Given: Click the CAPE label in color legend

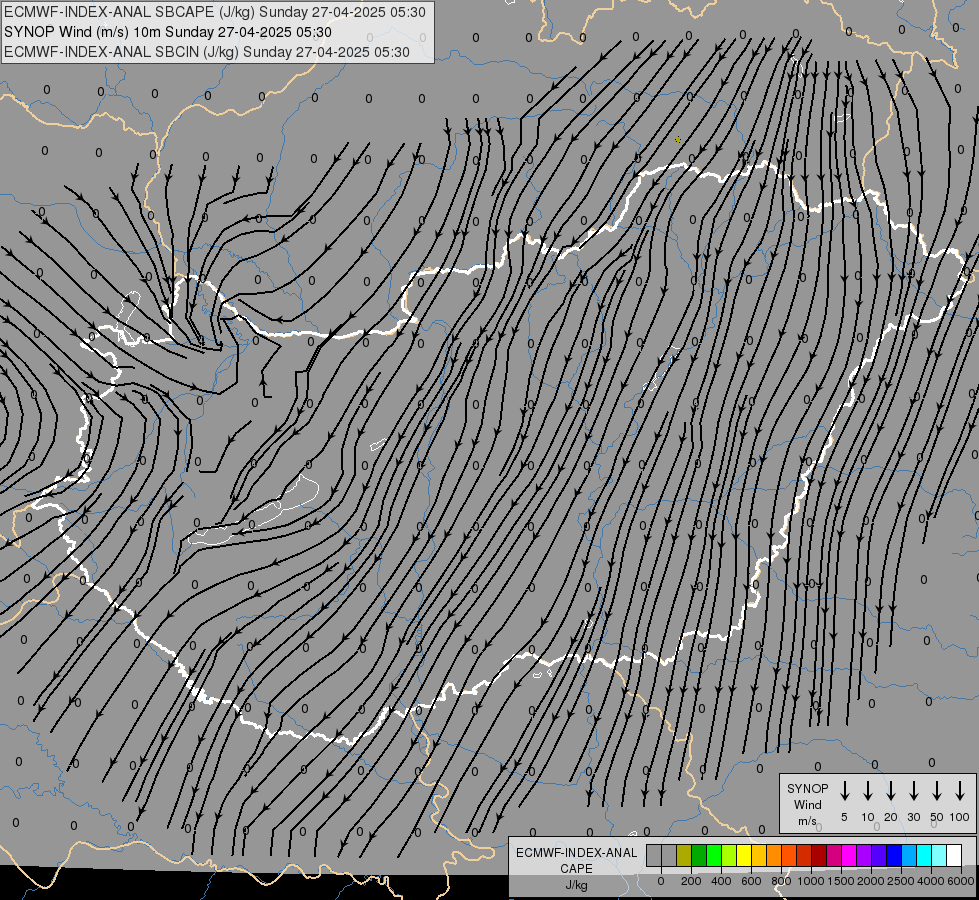Looking at the screenshot, I should [576, 869].
